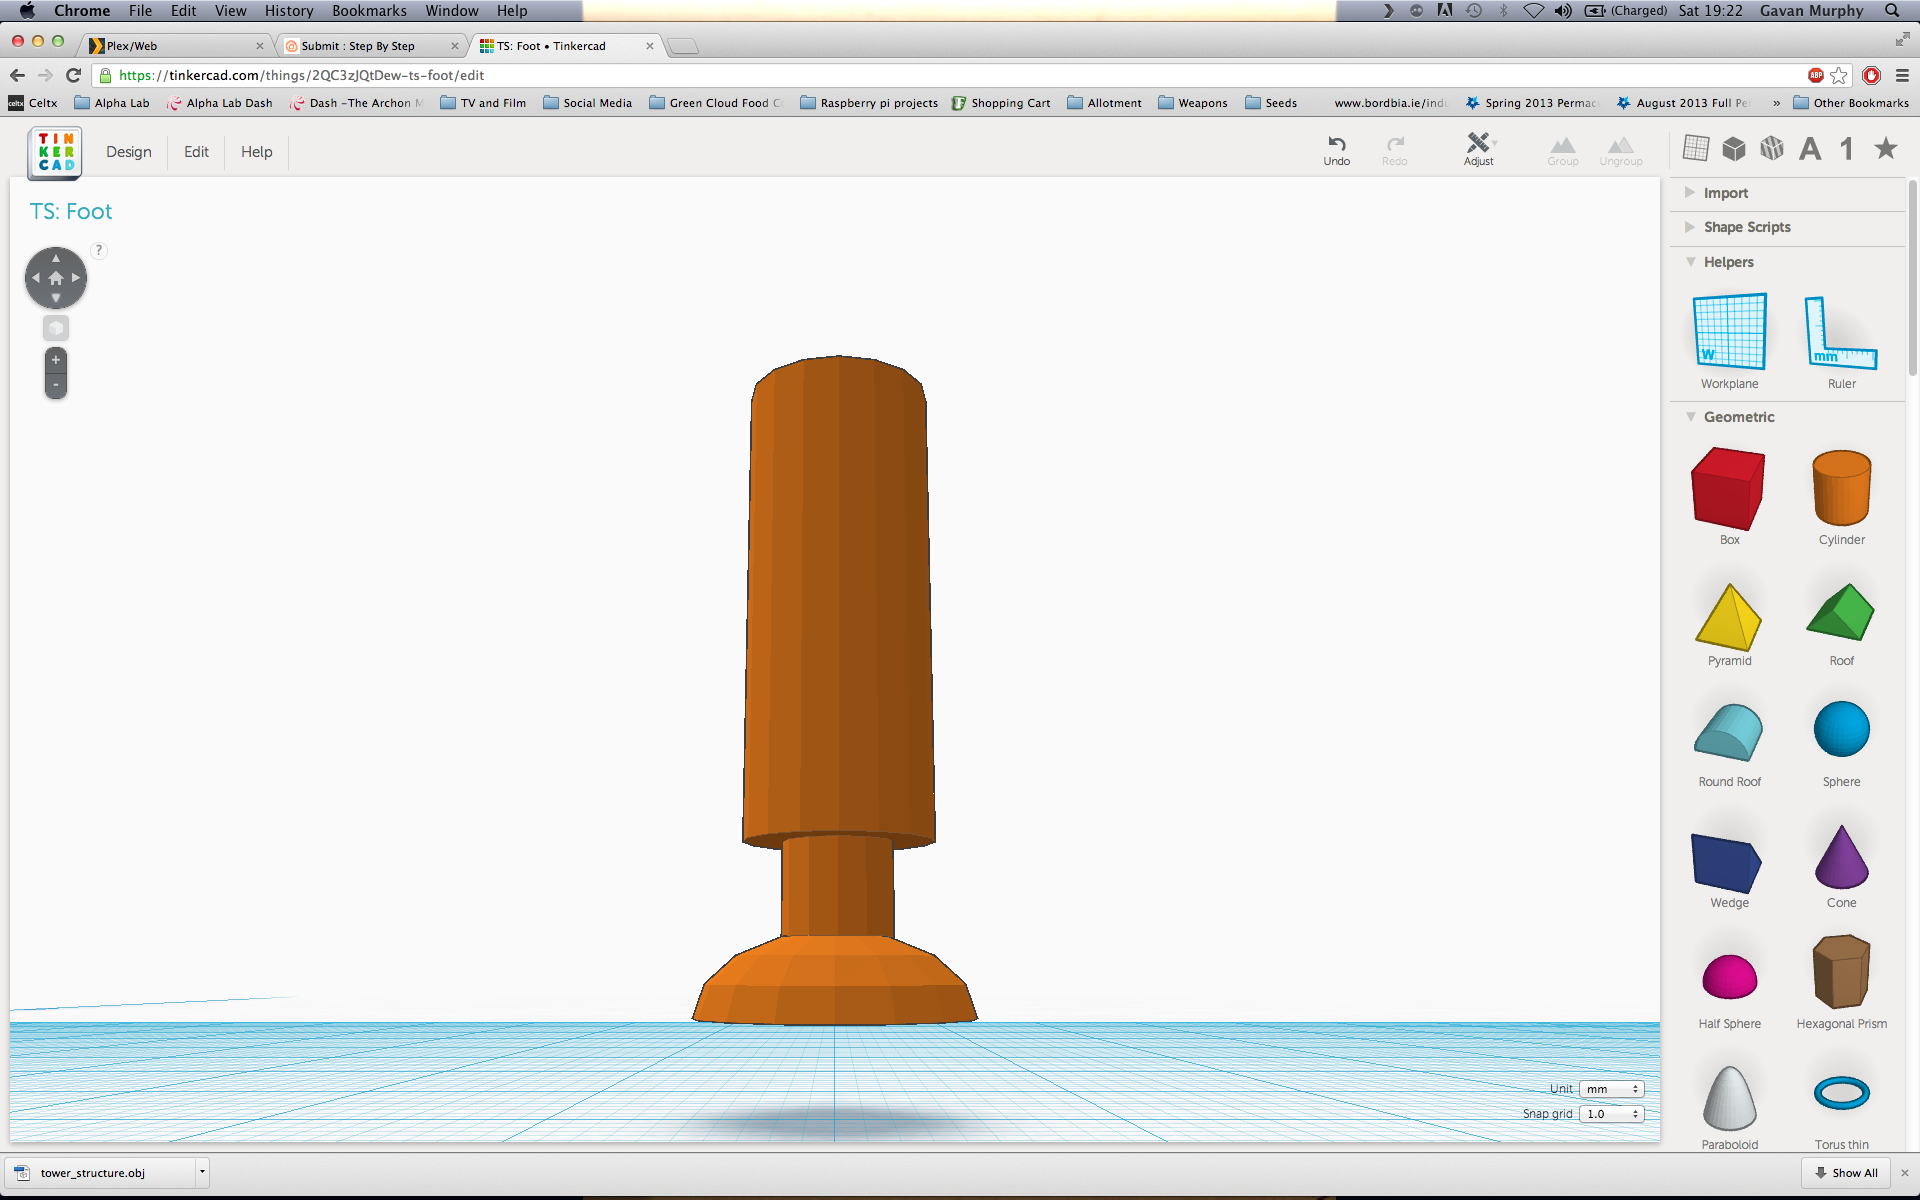Click the URL address bar
Screen dimensions: 1920x1200
coord(950,75)
